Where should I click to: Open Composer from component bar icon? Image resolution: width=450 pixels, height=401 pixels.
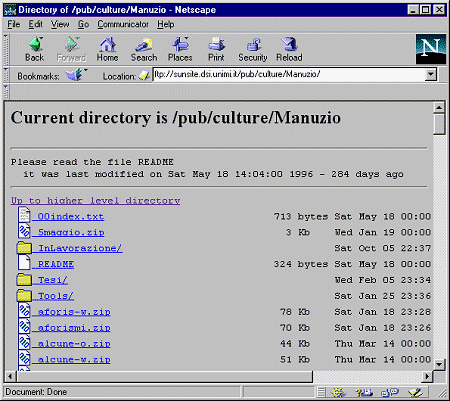coord(415,392)
